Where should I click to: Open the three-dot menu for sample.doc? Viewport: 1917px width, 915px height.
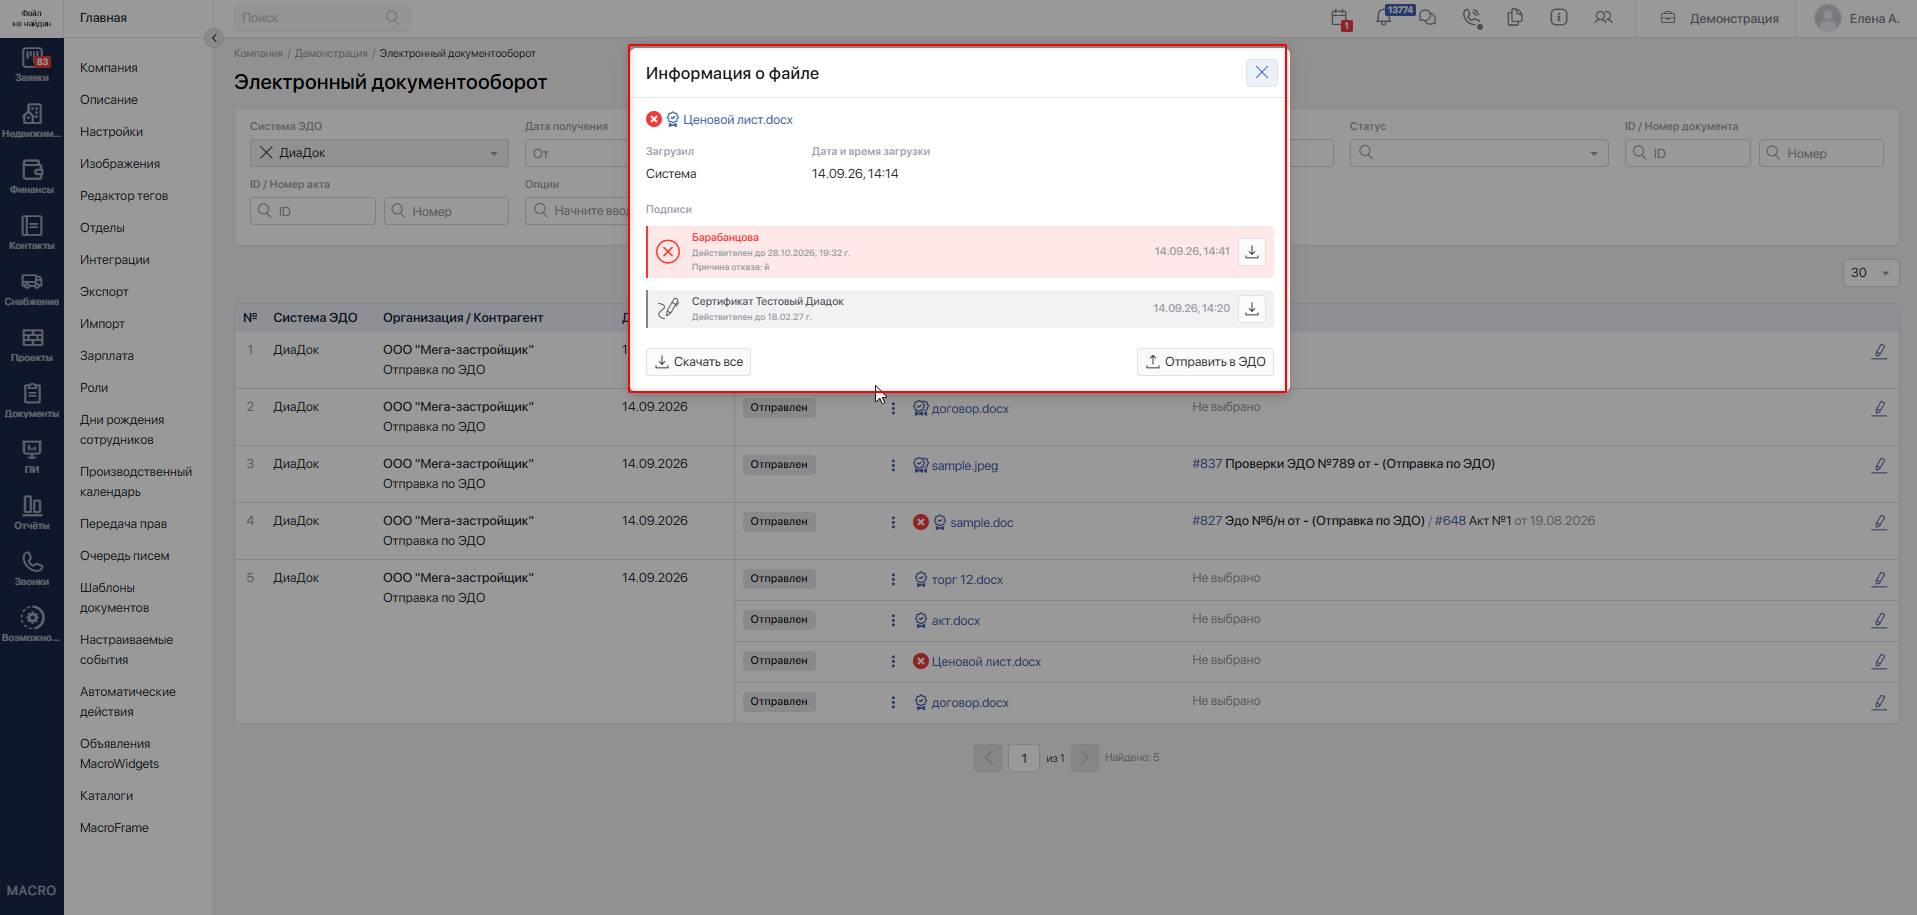click(893, 522)
